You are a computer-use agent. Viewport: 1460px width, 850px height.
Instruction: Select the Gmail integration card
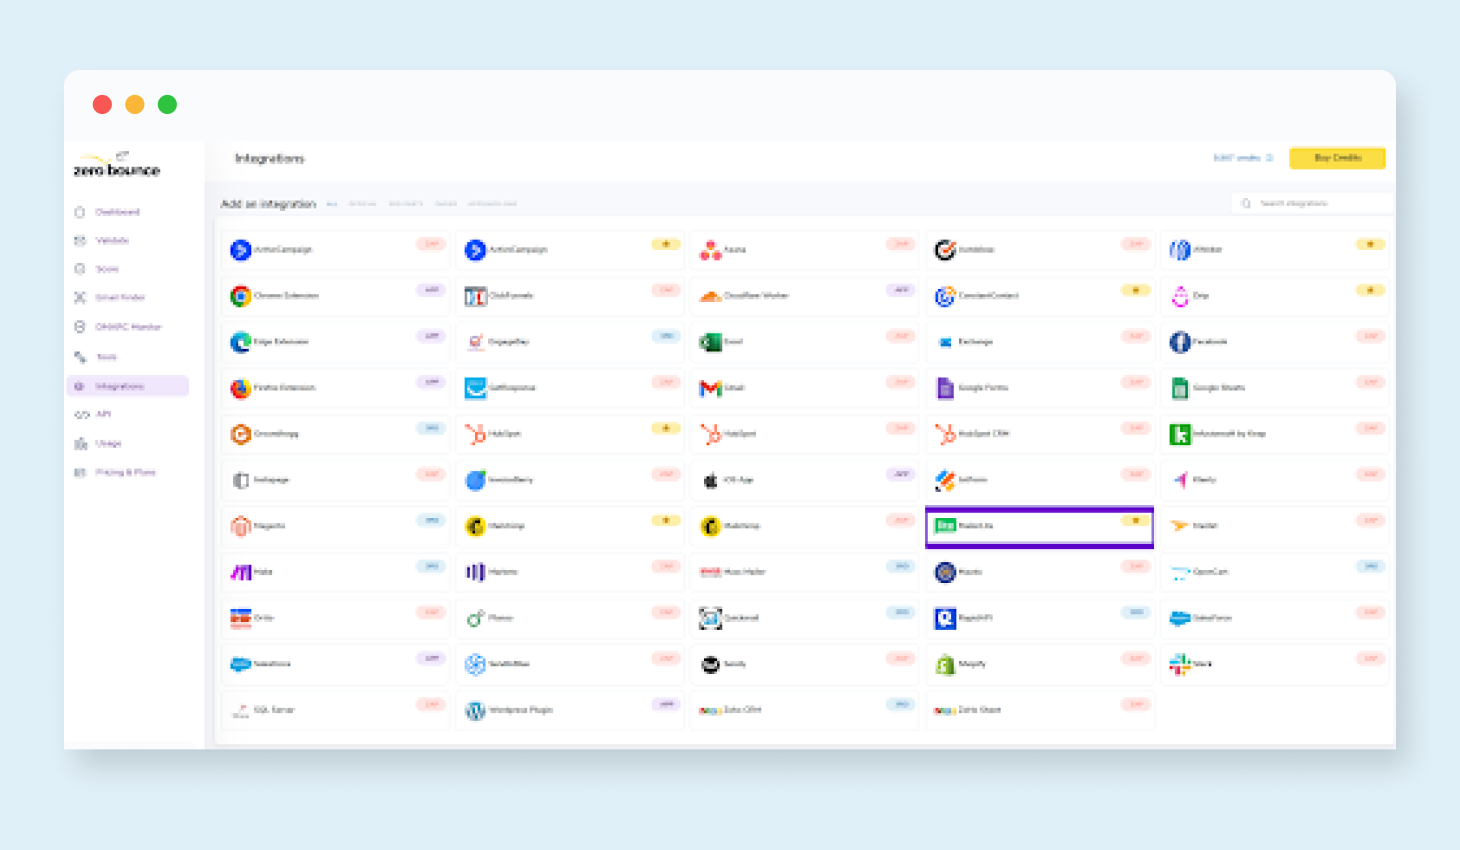click(x=803, y=388)
